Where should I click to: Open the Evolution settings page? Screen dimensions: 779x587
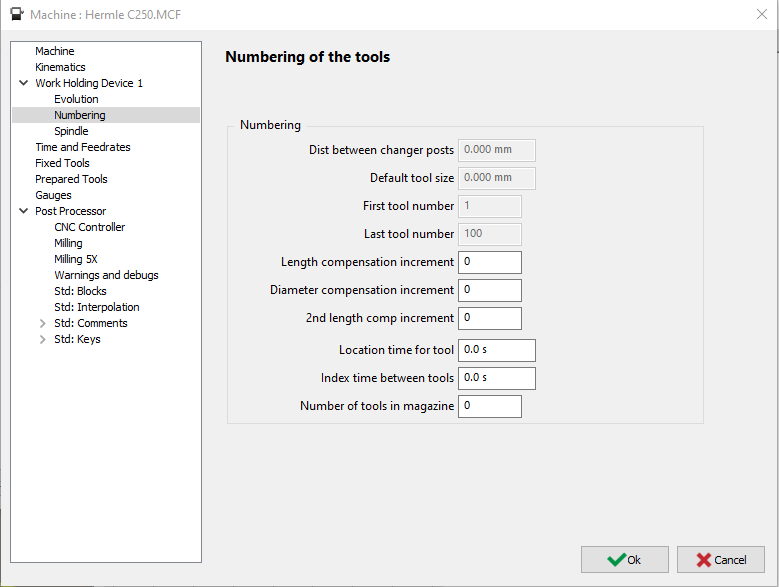76,99
